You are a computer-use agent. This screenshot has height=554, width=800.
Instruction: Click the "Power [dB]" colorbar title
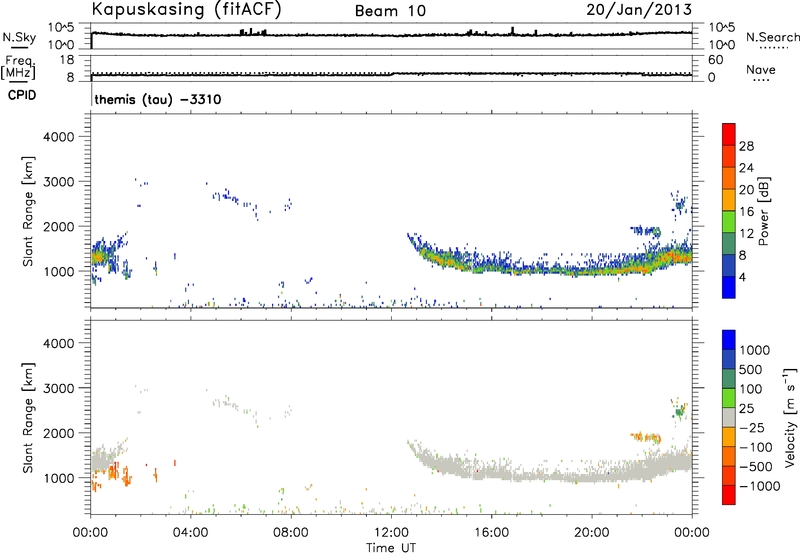tap(763, 211)
